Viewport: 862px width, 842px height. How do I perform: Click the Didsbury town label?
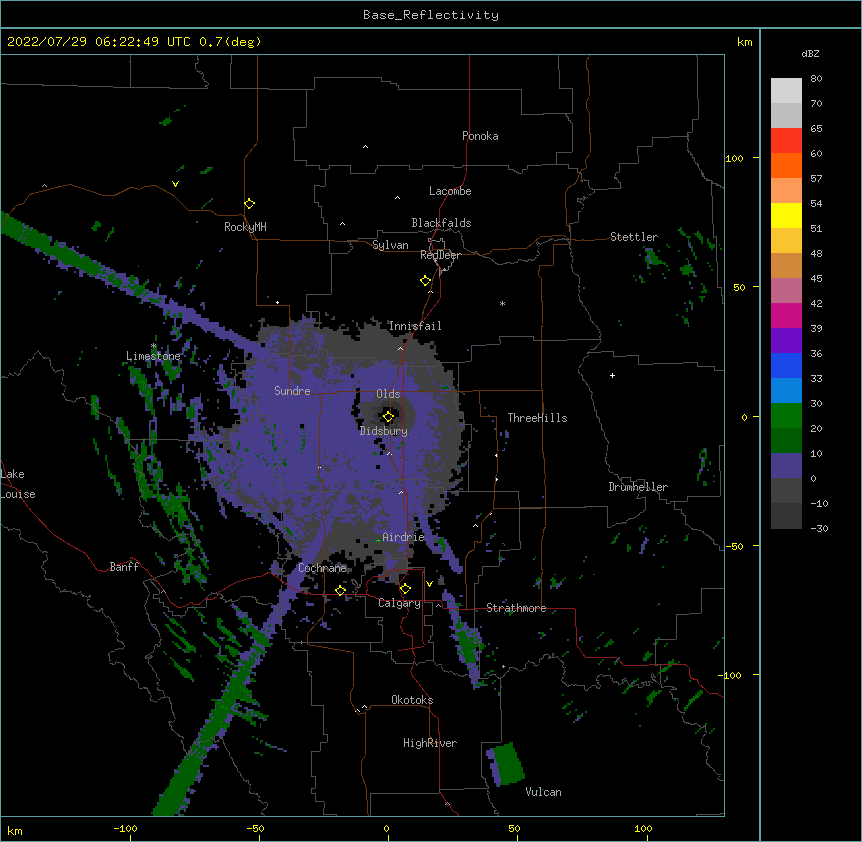click(384, 431)
